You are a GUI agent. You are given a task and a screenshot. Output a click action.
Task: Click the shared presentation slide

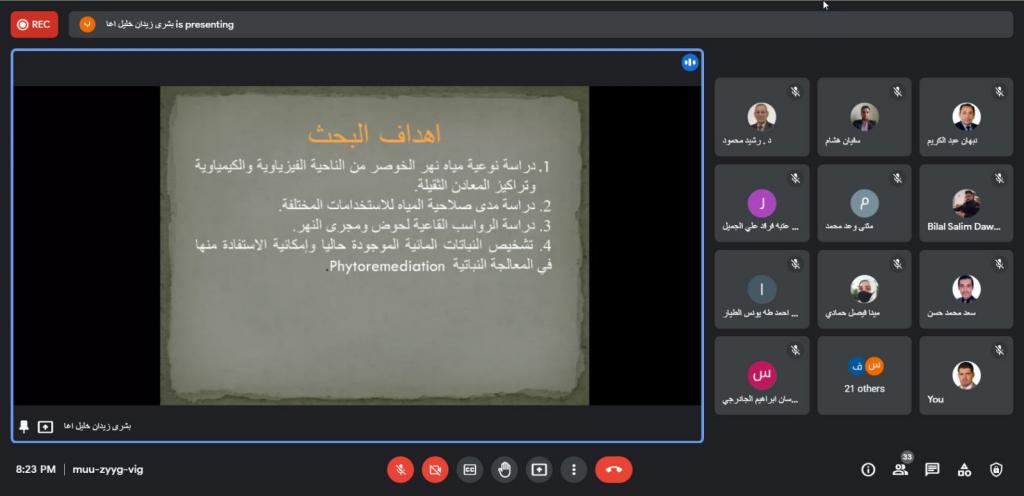[374, 244]
